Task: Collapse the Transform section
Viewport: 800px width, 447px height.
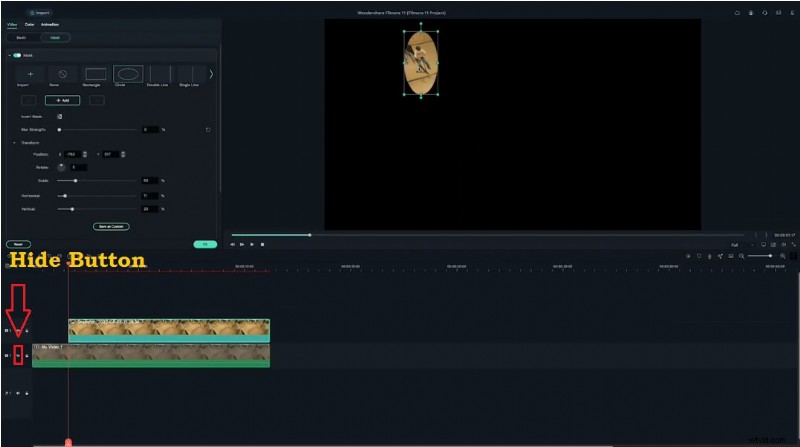Action: point(14,142)
